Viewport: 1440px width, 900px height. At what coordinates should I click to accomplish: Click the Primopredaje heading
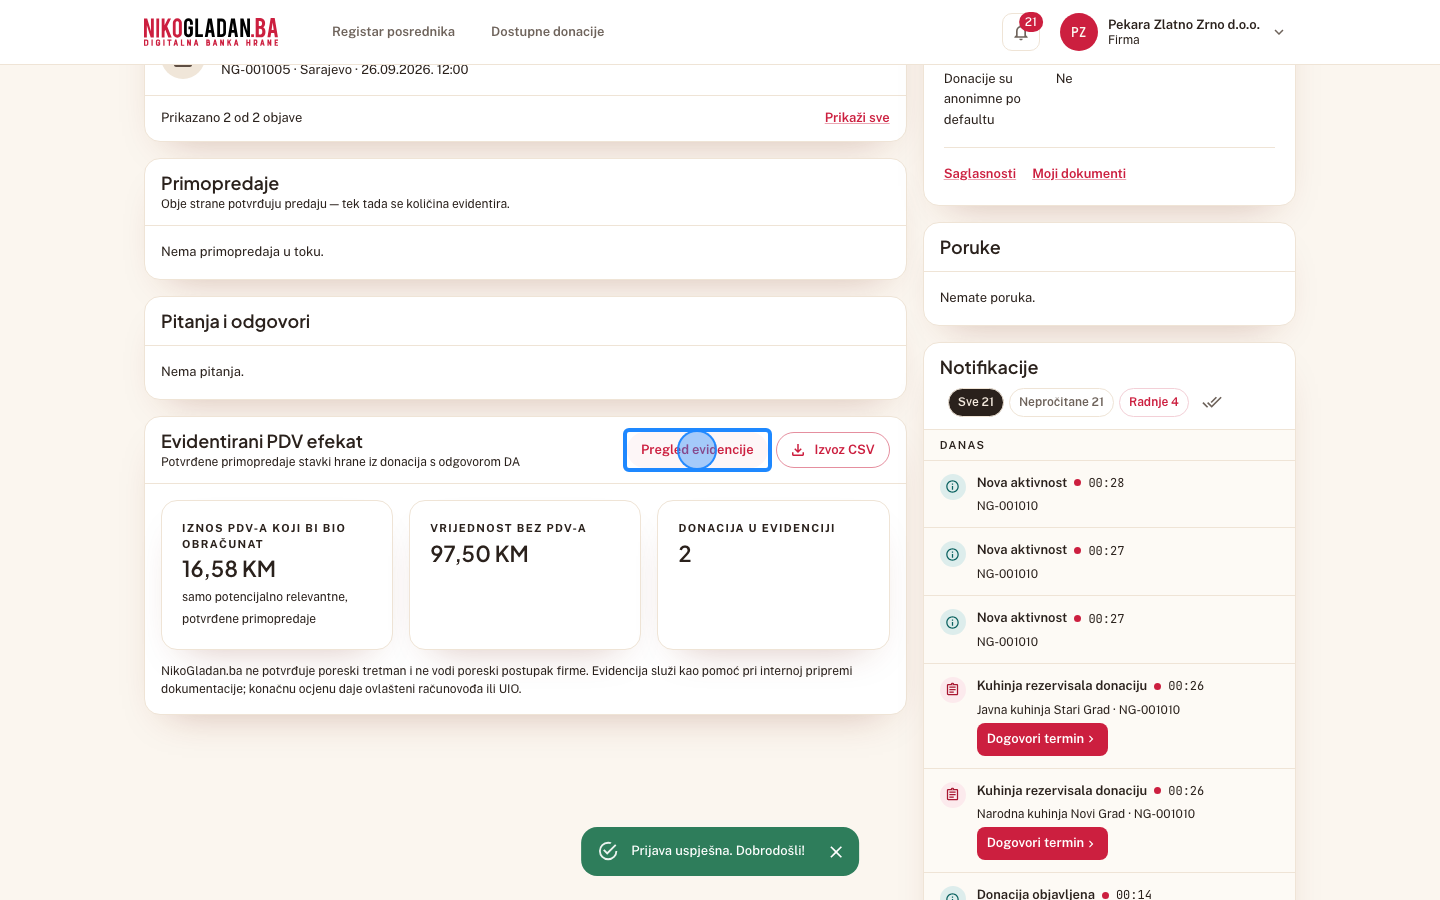click(220, 184)
